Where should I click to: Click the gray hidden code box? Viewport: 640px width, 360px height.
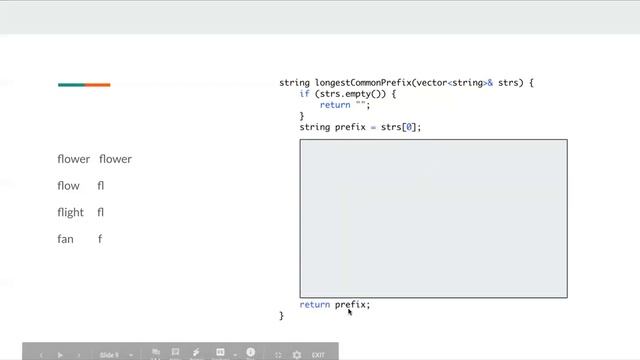433,218
